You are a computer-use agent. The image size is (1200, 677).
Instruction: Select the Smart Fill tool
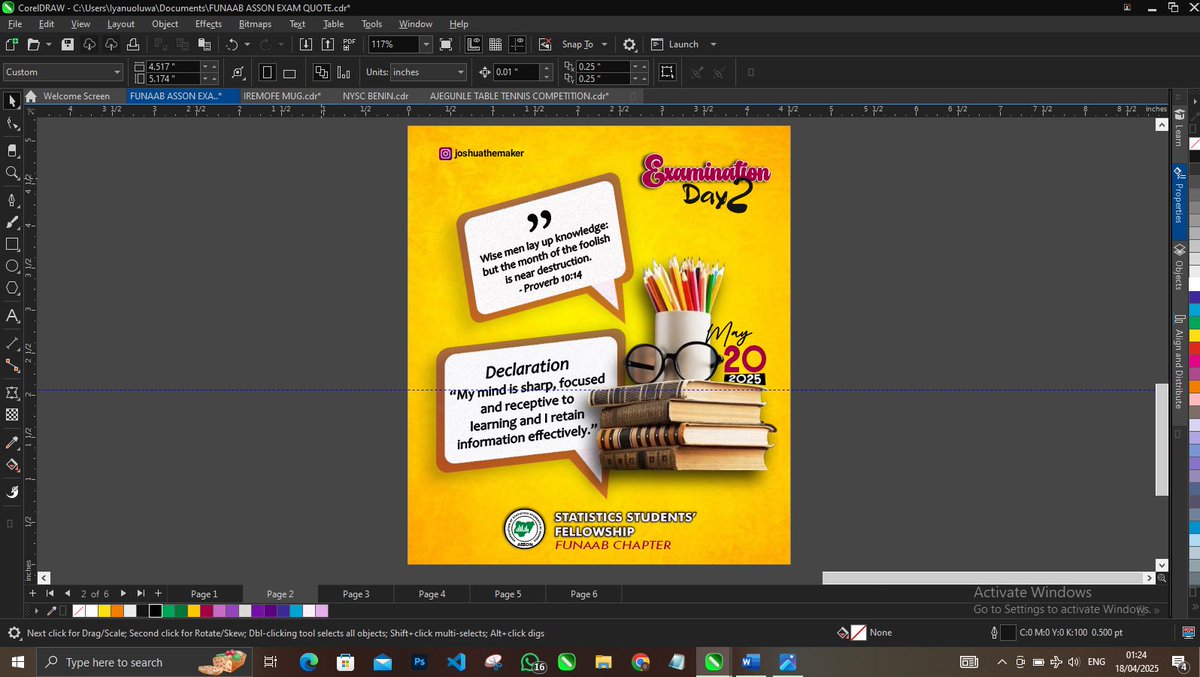click(x=12, y=491)
